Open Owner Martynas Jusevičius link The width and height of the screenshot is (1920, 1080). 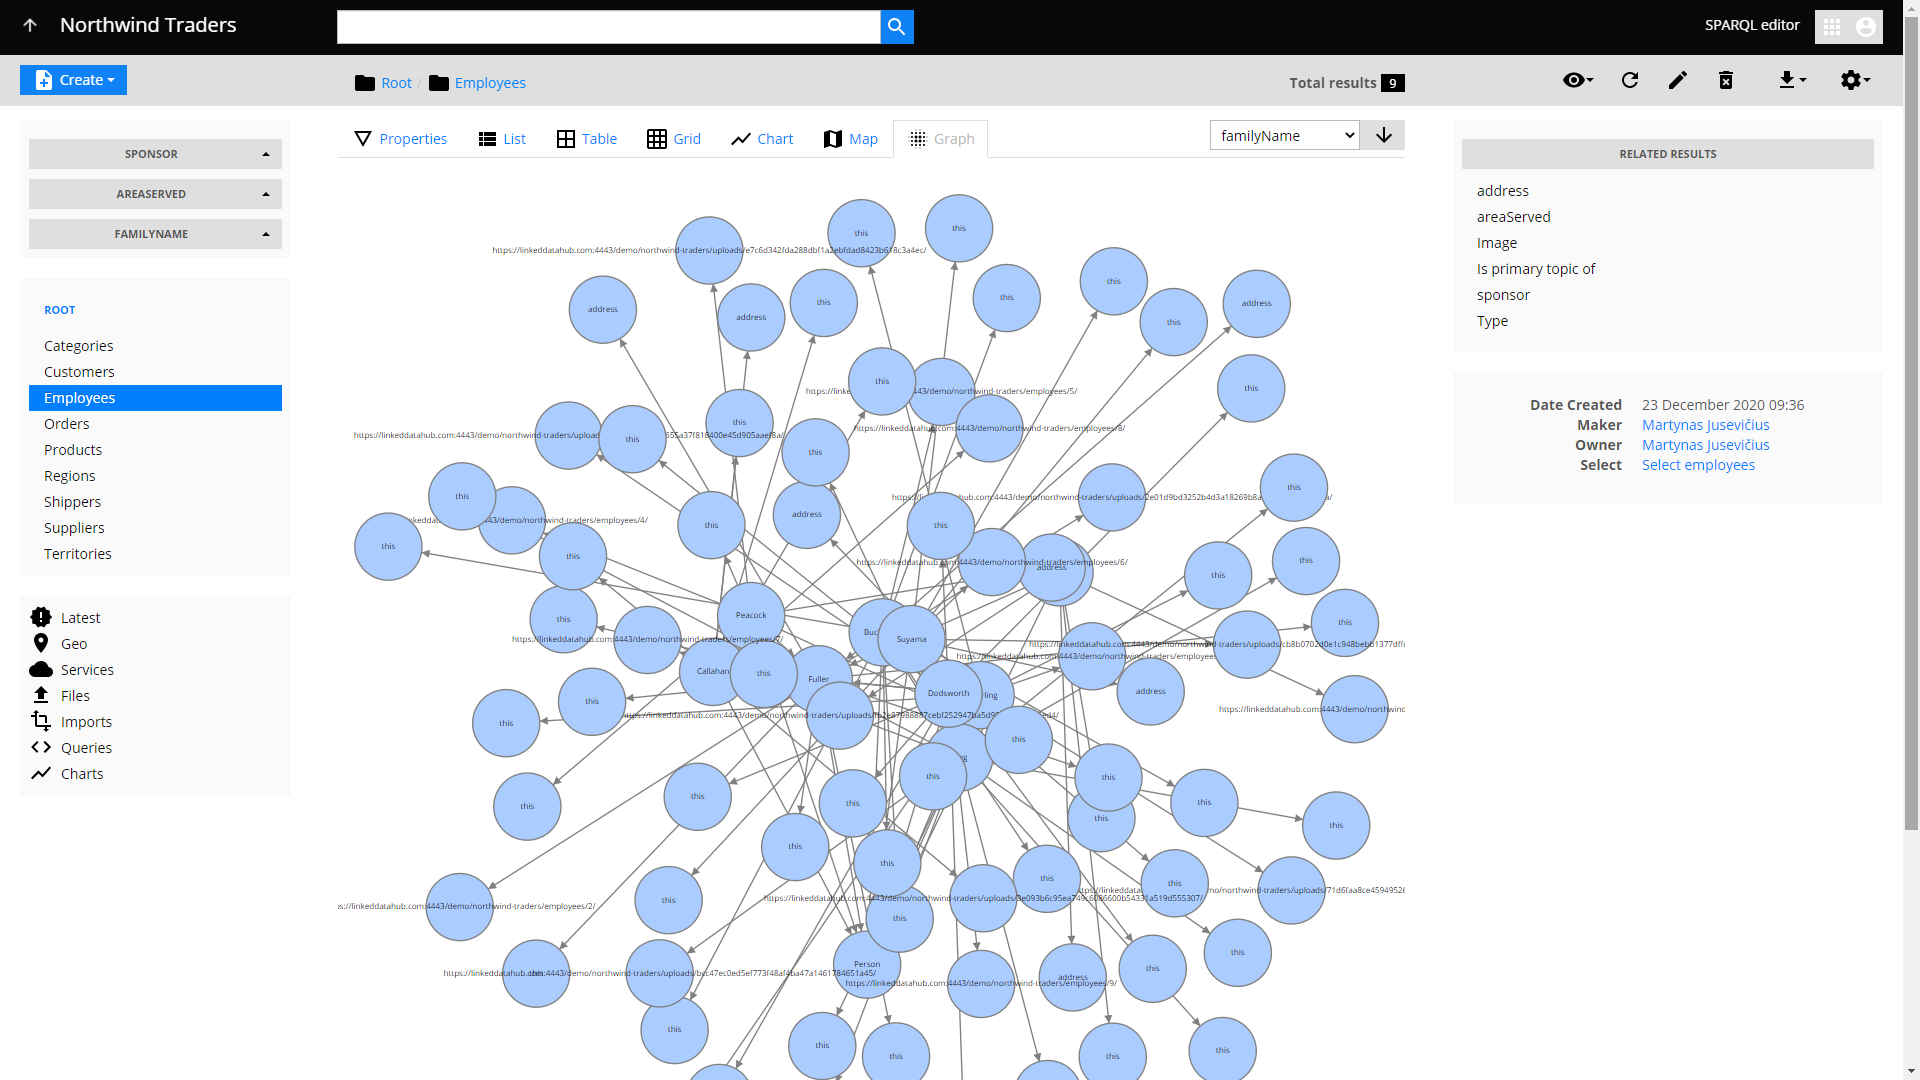click(1705, 445)
